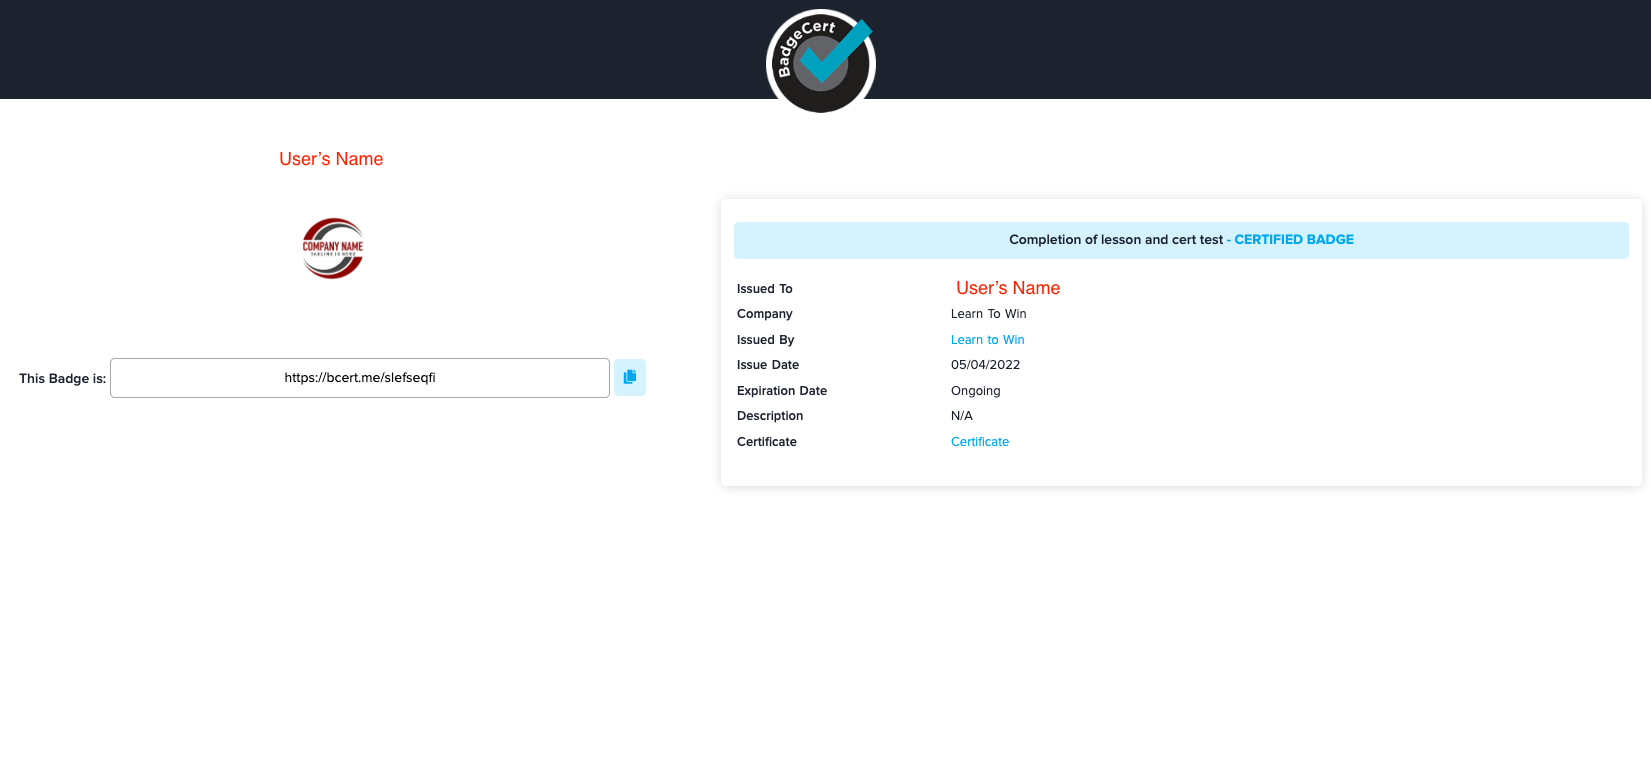Click the BadgeCert logo in the header

(821, 61)
